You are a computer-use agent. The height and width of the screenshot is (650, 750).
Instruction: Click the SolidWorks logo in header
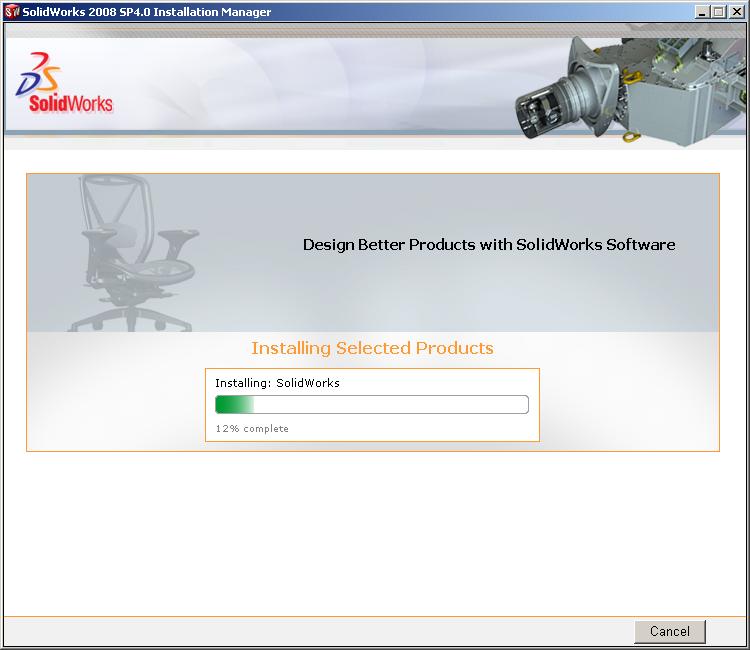(x=64, y=83)
